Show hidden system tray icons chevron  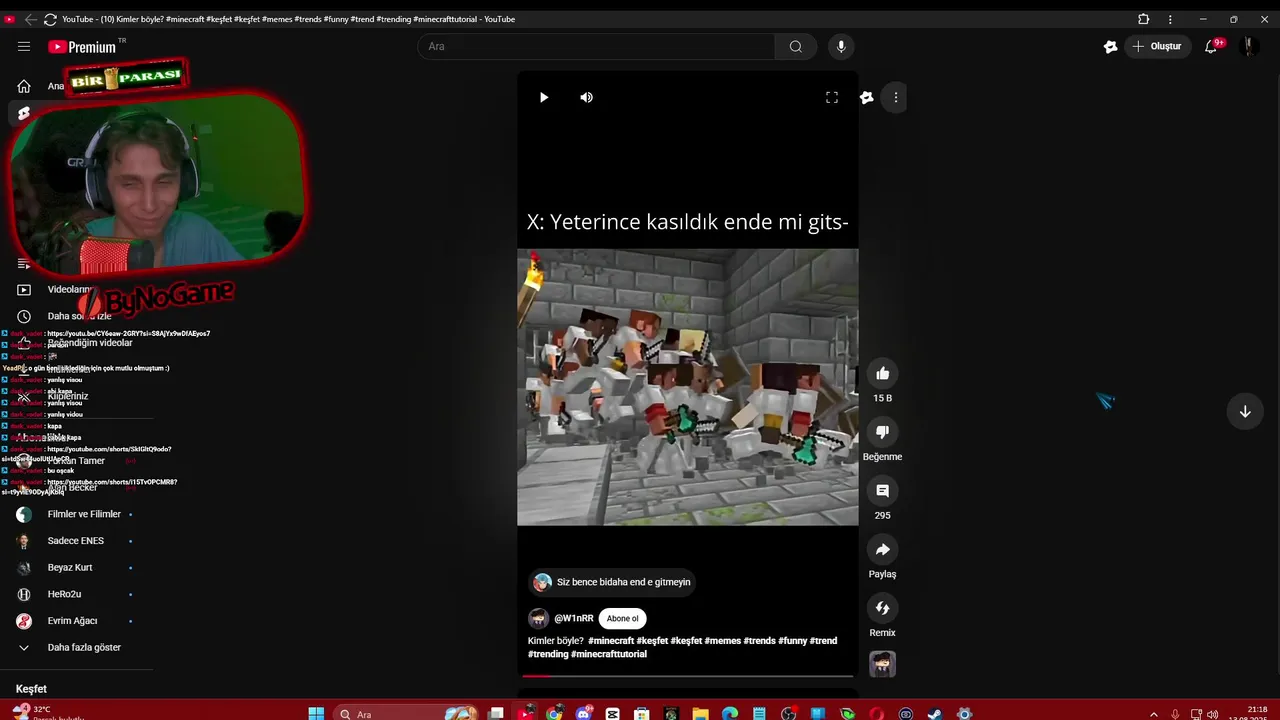1154,714
